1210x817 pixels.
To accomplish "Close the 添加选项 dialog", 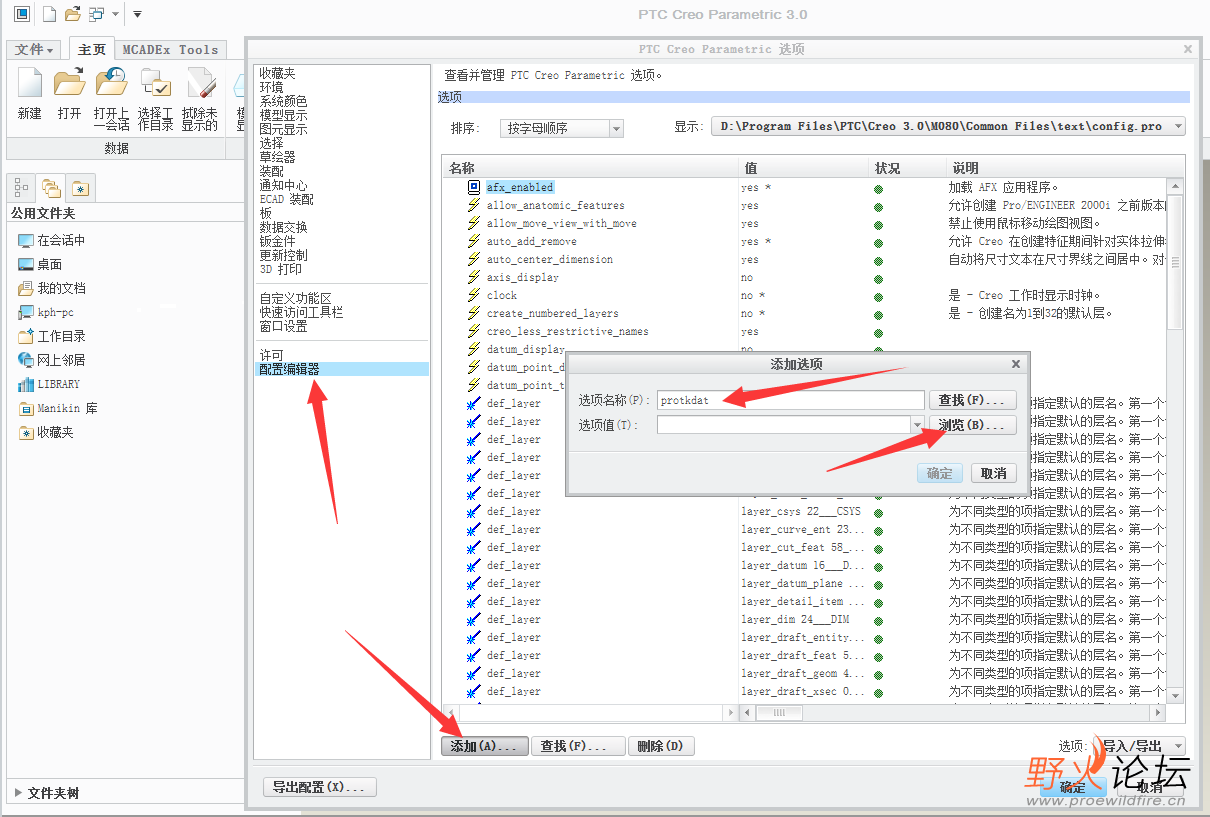I will tap(1016, 365).
